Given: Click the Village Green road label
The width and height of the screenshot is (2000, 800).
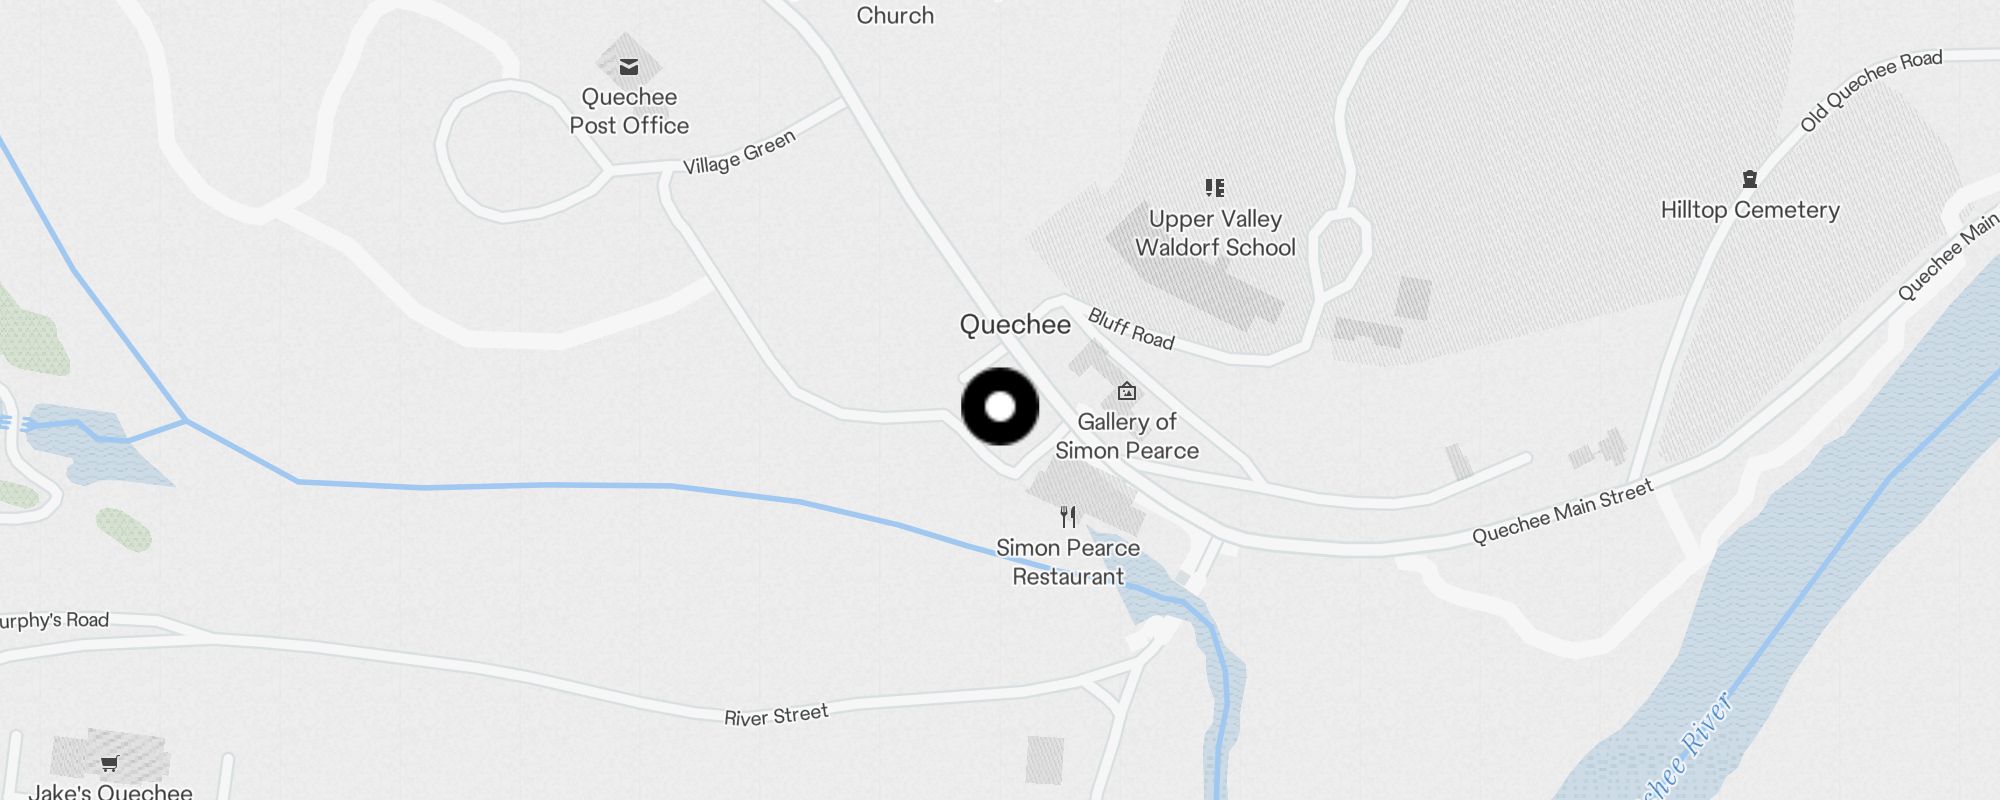Looking at the screenshot, I should [739, 153].
